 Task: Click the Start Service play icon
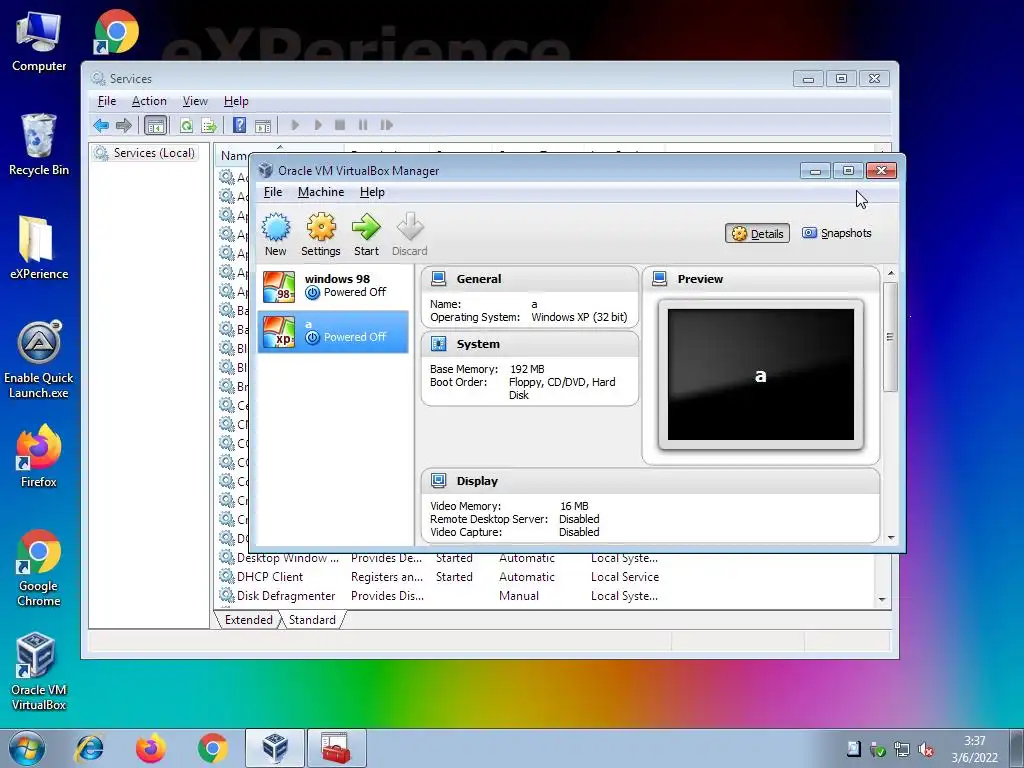(295, 125)
